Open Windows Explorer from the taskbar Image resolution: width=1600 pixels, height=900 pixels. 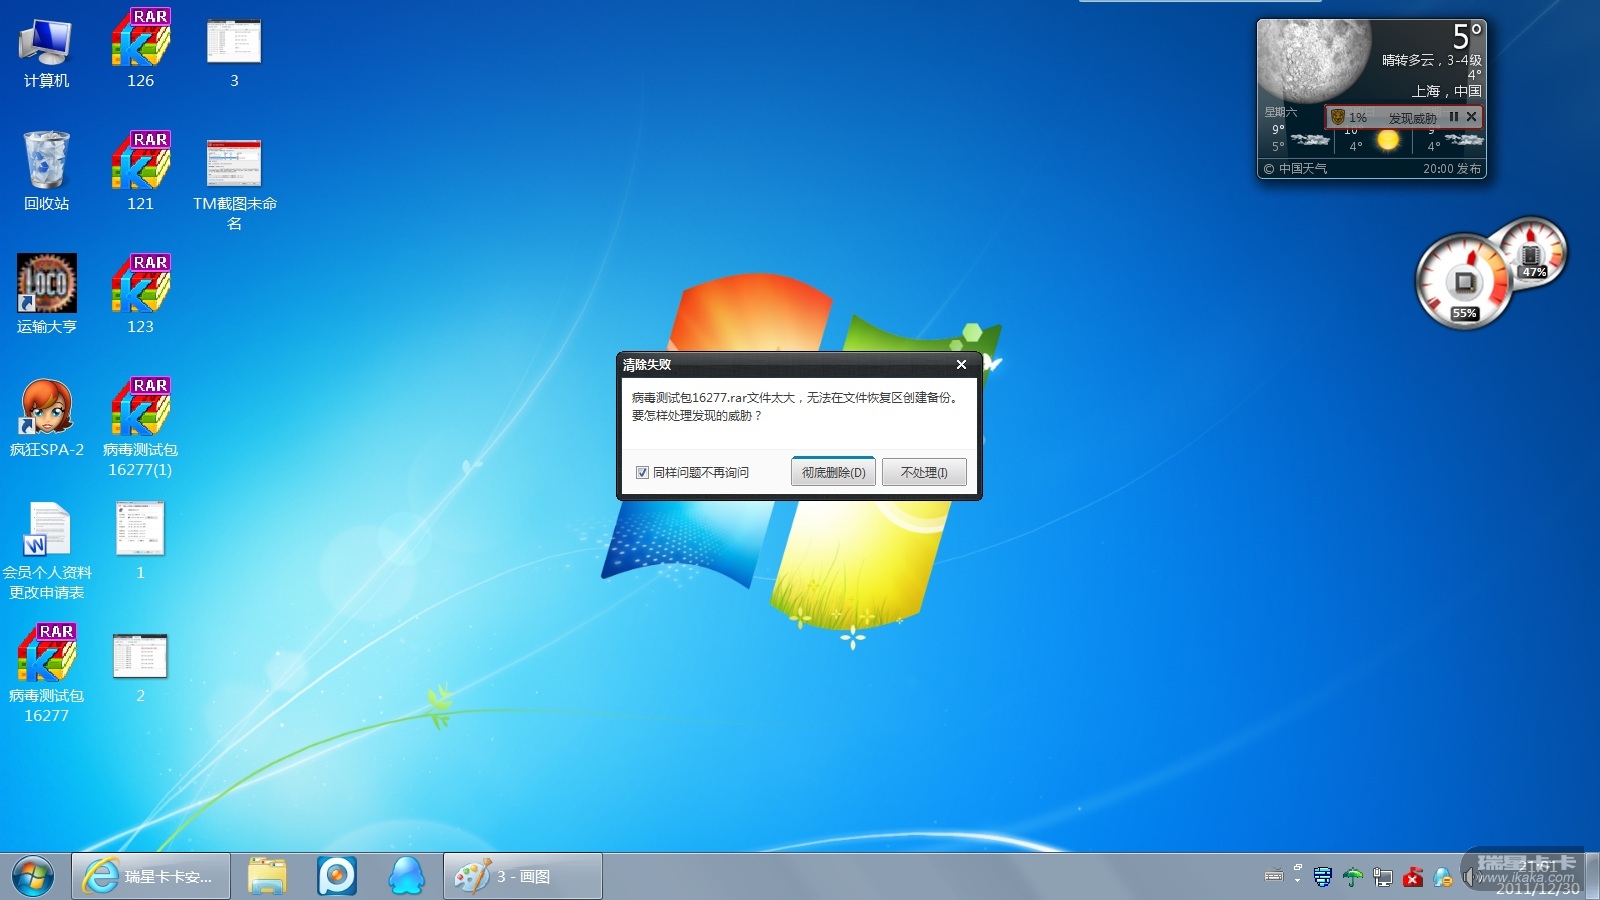click(x=267, y=876)
